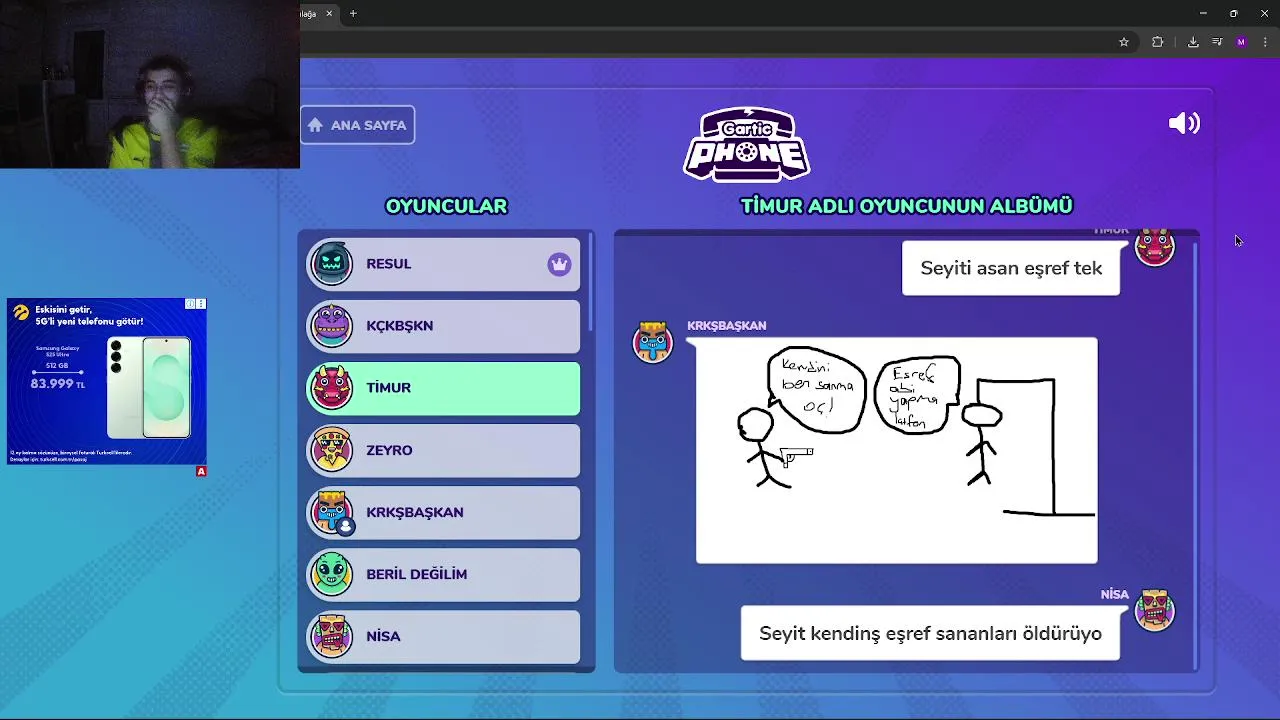Image resolution: width=1280 pixels, height=720 pixels.
Task: Click the ad info icon on Turkcell ad
Action: [191, 304]
